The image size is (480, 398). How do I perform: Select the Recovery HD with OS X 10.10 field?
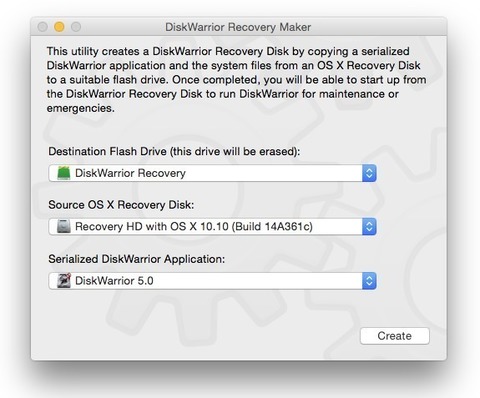212,227
